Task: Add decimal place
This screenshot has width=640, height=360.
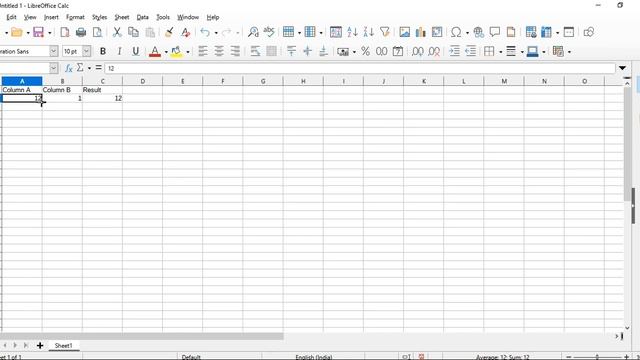Action: (x=418, y=51)
